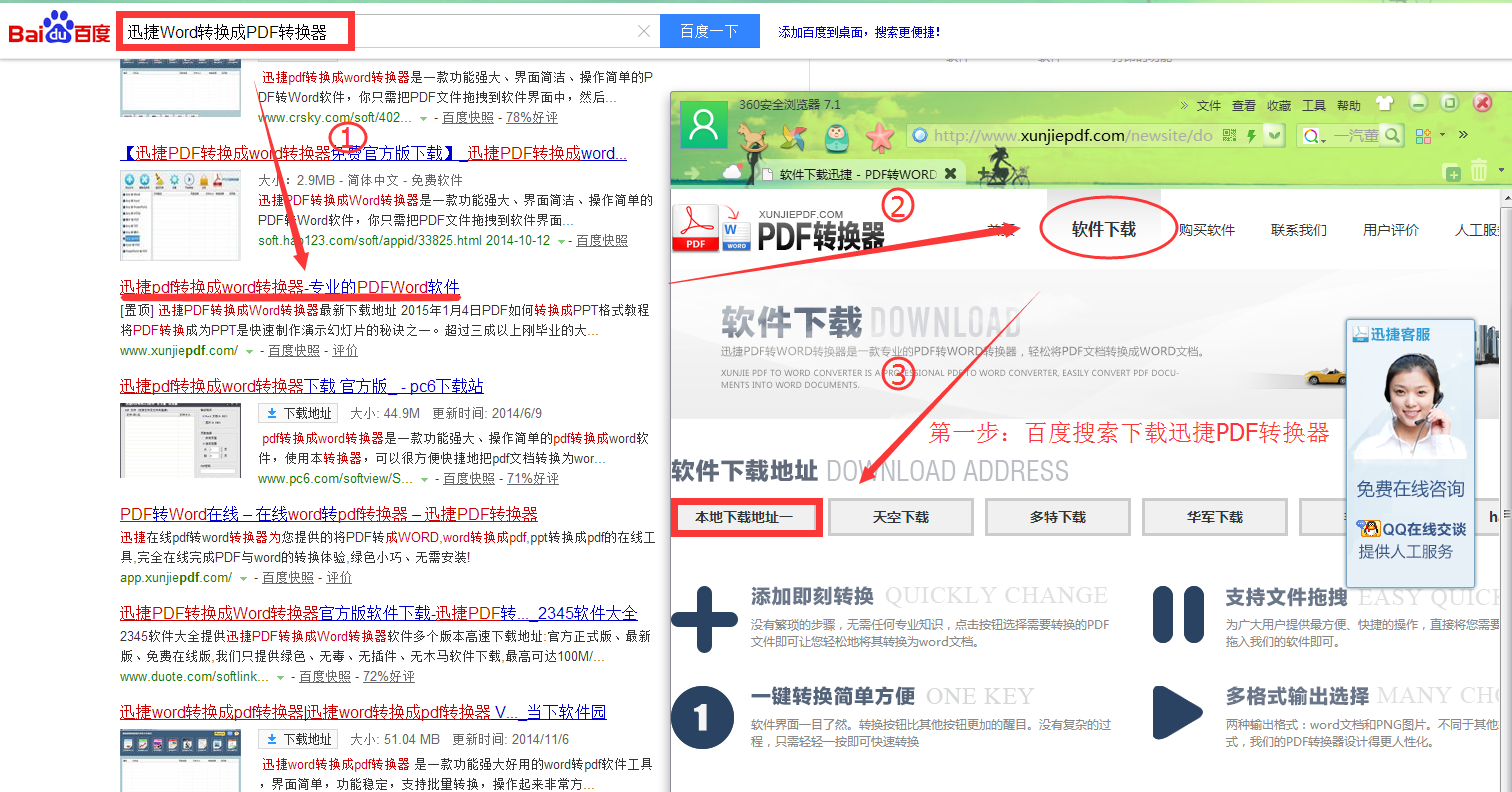1512x792 pixels.
Task: Open the 迅捷pdf转换成word转换器-专业的PDFWord软件 result
Action: point(290,287)
